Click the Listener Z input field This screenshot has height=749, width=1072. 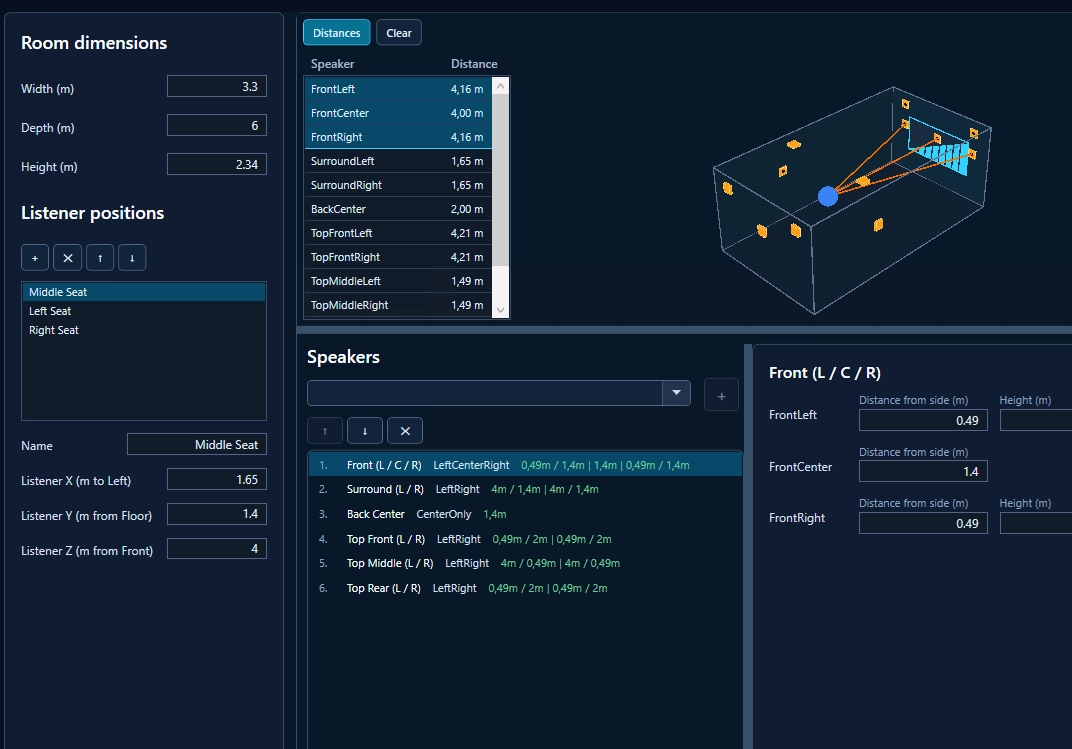coord(217,549)
